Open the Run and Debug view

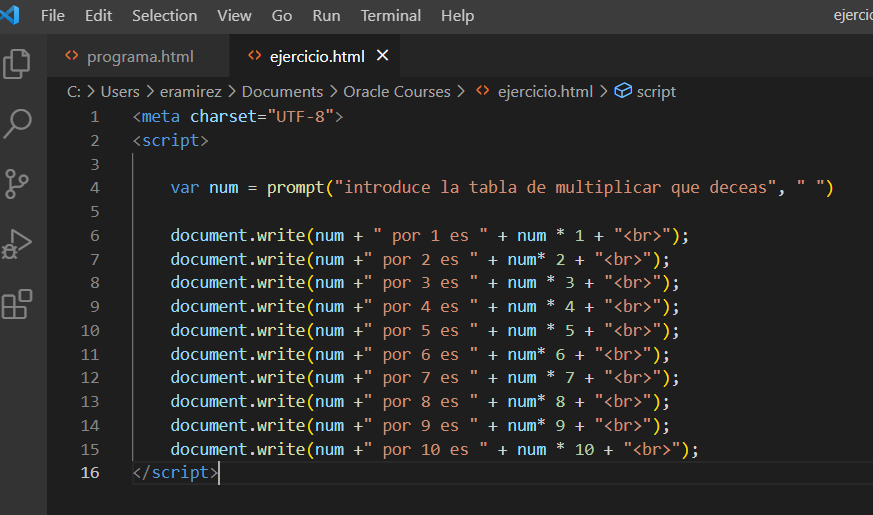pos(17,244)
